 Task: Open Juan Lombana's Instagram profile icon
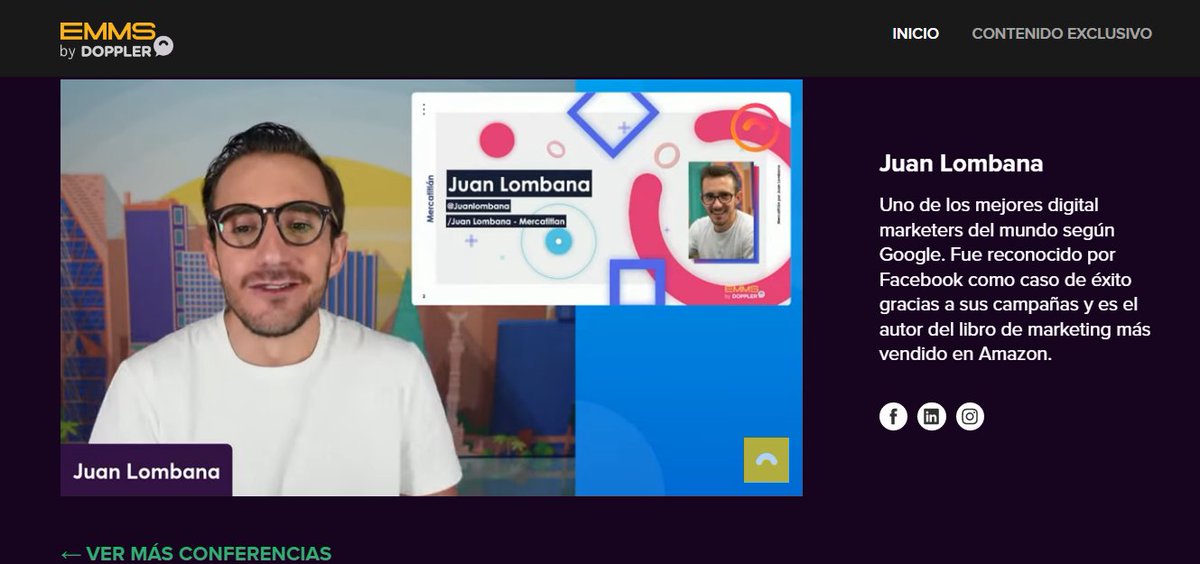click(970, 417)
